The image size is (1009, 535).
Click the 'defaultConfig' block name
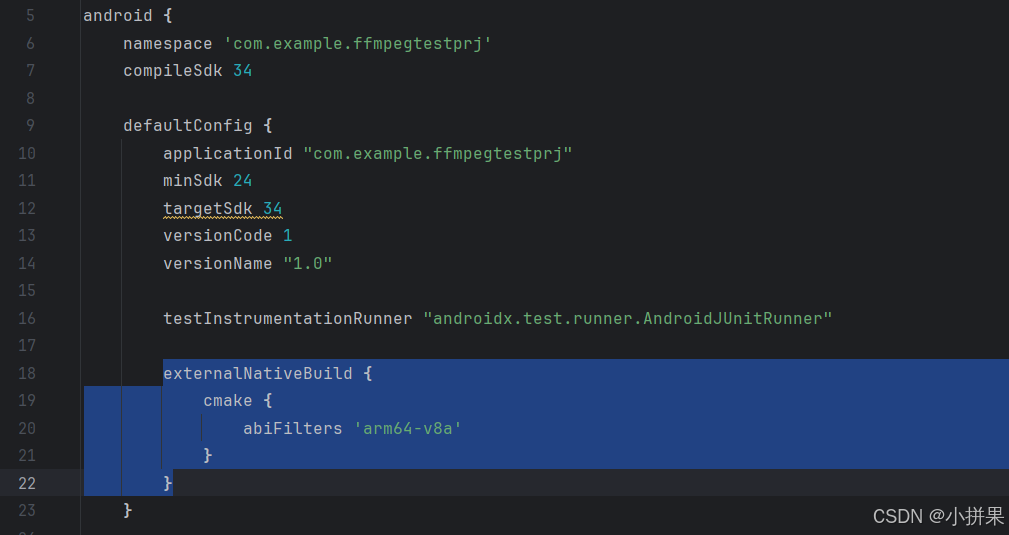click(188, 125)
